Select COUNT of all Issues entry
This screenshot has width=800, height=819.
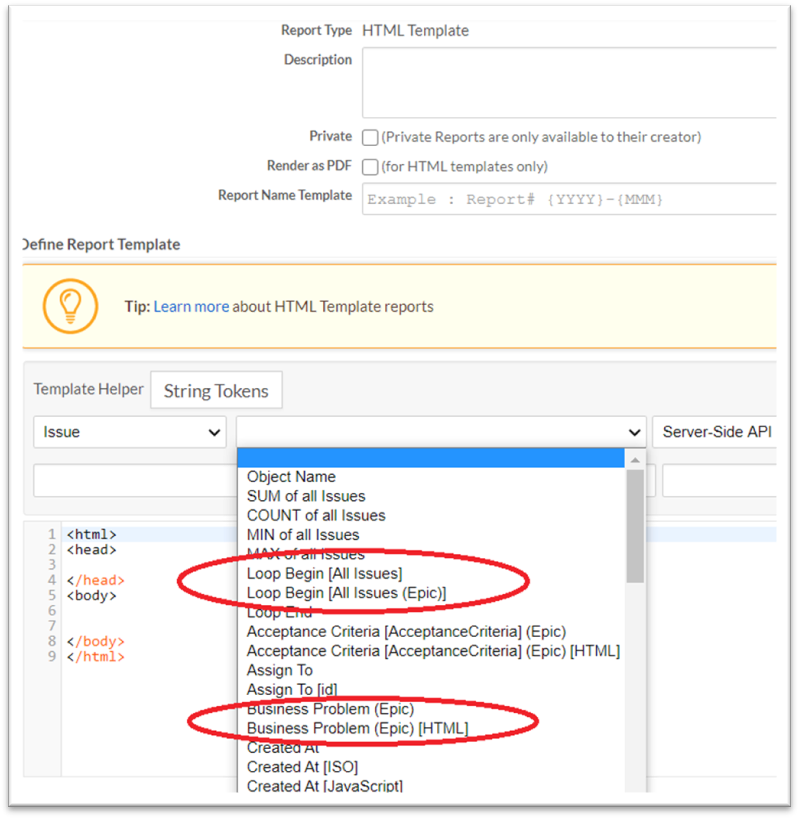316,515
